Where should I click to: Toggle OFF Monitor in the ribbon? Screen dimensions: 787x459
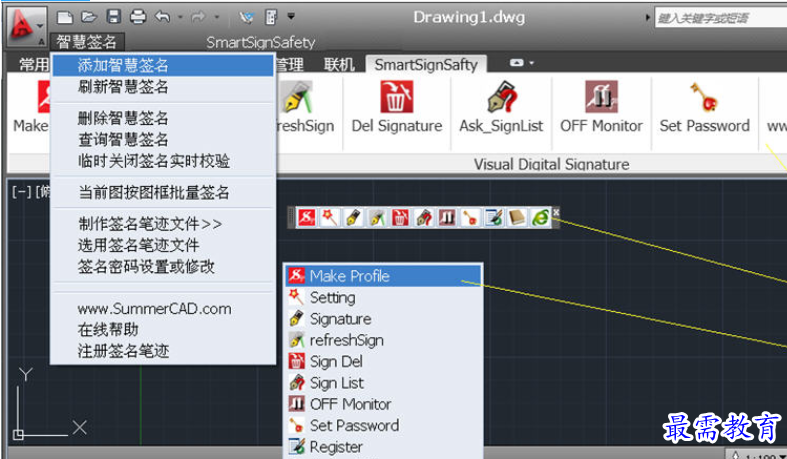601,107
